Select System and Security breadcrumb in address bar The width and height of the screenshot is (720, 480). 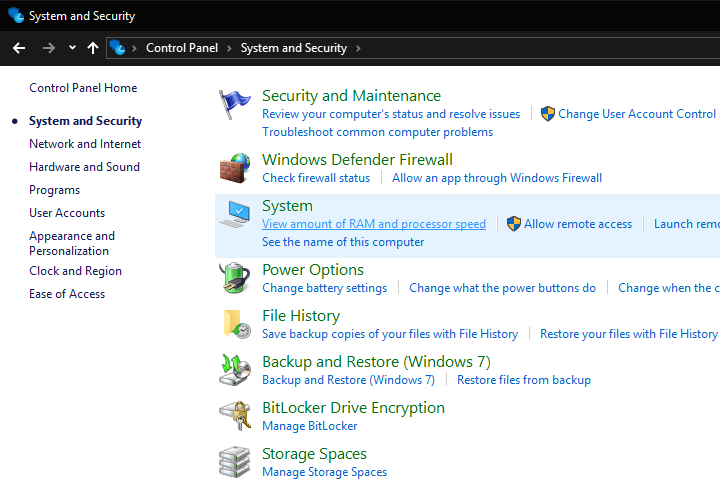294,48
